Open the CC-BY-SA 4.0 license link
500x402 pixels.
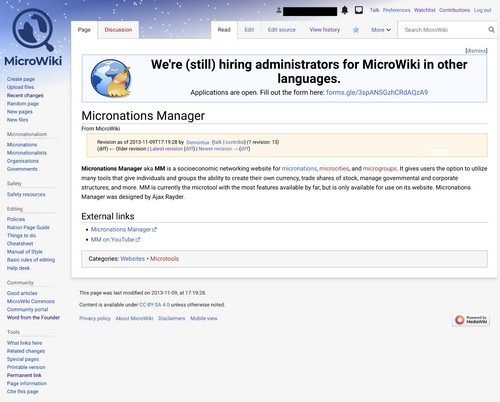tap(154, 305)
